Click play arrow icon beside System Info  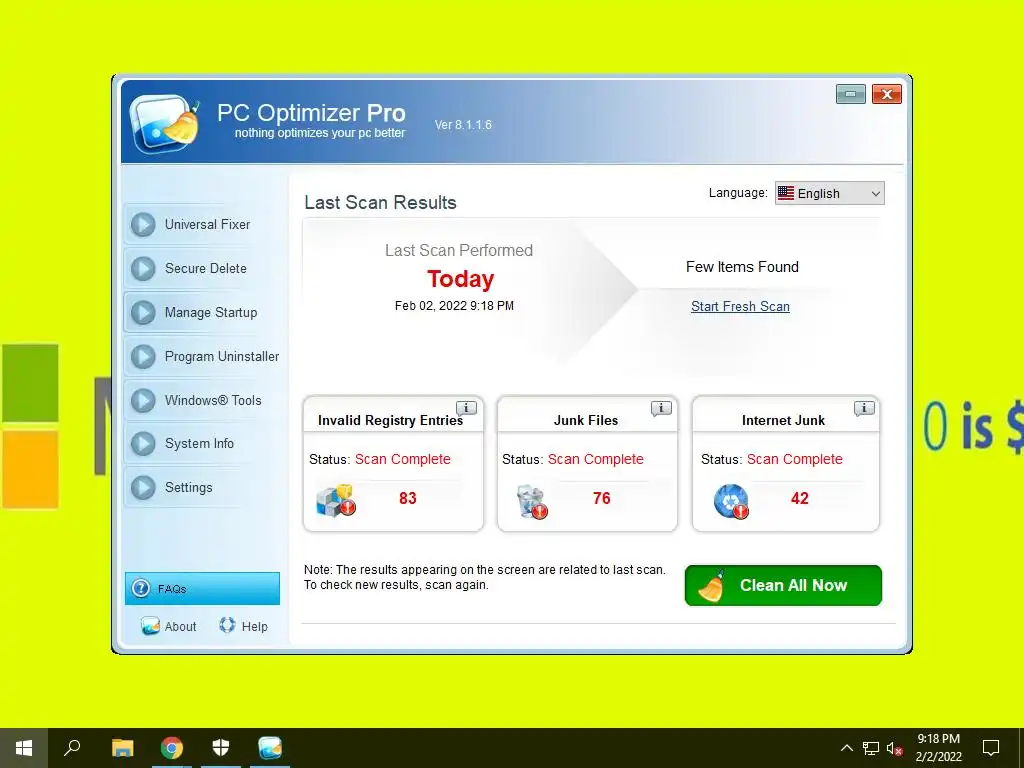[x=143, y=443]
